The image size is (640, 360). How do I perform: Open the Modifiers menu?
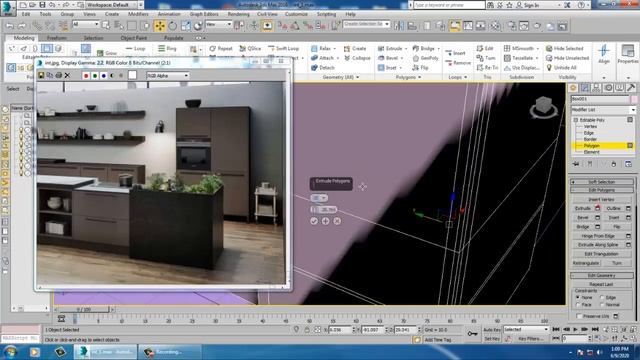[138, 14]
